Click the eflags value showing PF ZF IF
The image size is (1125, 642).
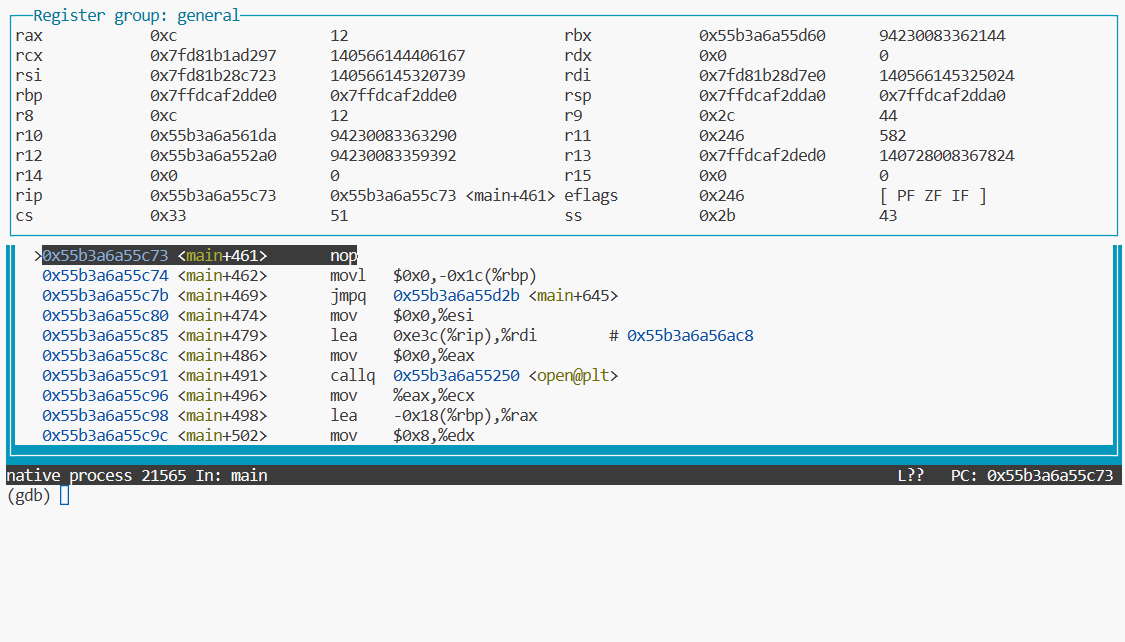[931, 195]
